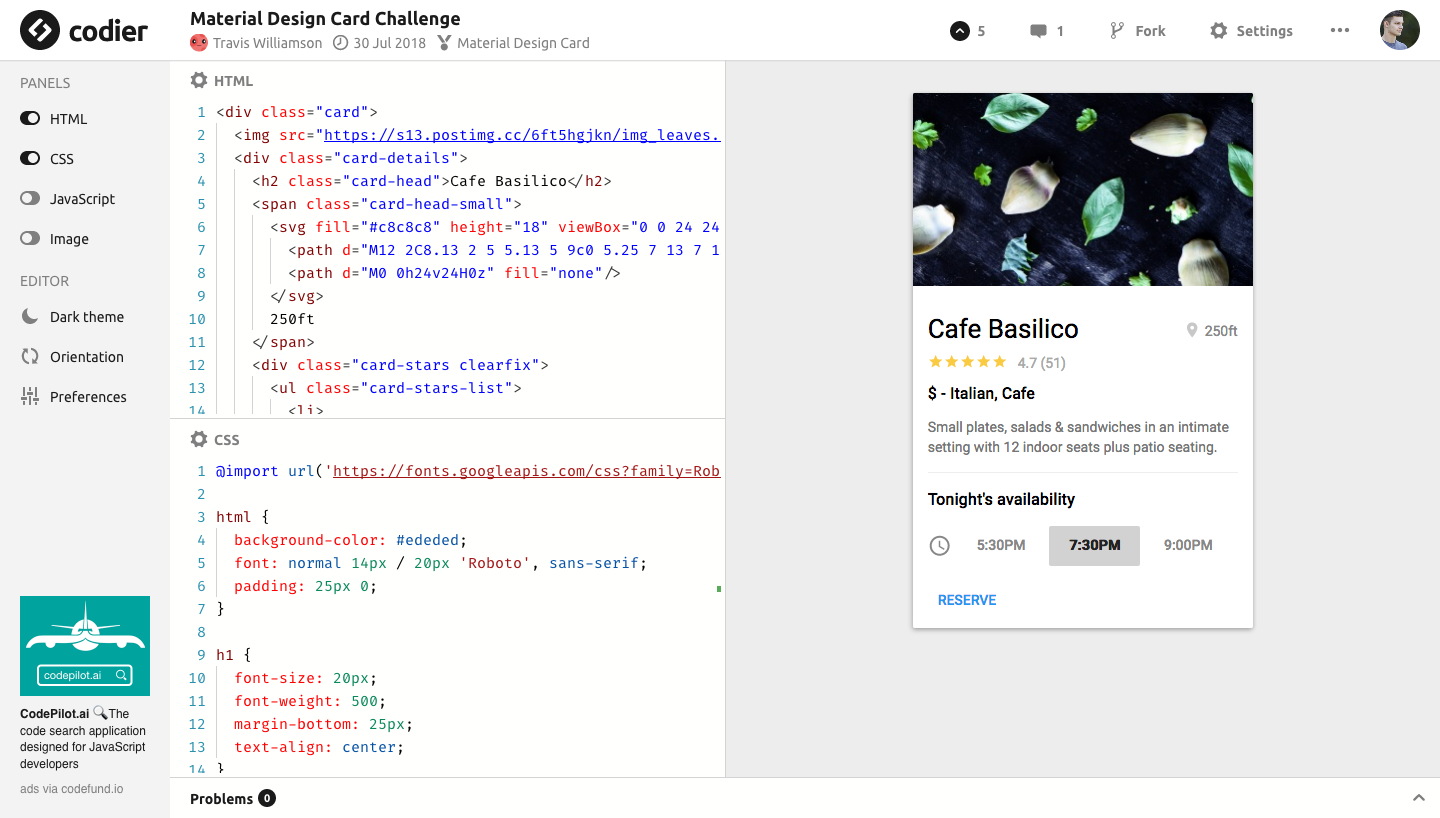The height and width of the screenshot is (818, 1440).
Task: Click the HTML panel gear icon
Action: coord(199,81)
